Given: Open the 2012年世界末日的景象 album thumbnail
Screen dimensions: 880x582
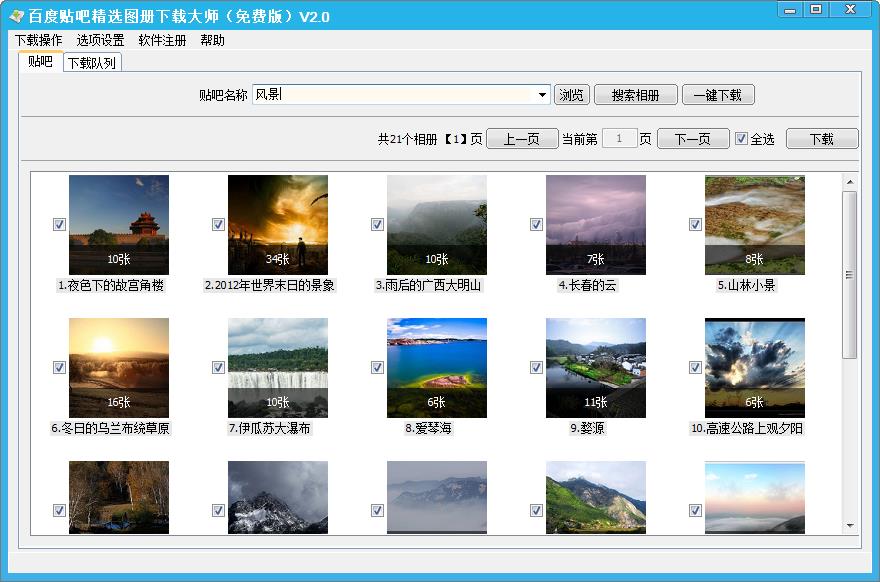Looking at the screenshot, I should [x=278, y=224].
